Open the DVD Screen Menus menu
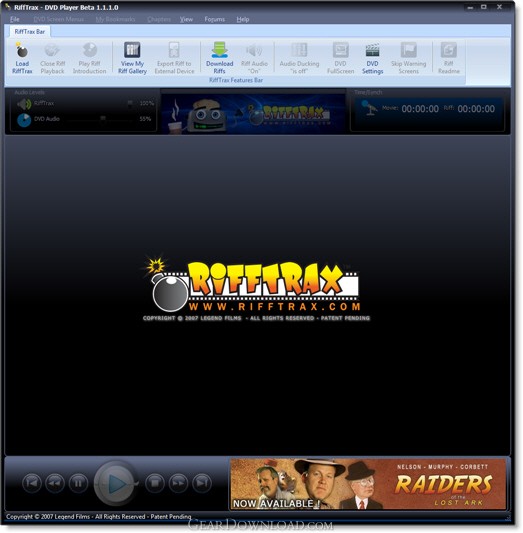523x533 pixels. [58, 19]
